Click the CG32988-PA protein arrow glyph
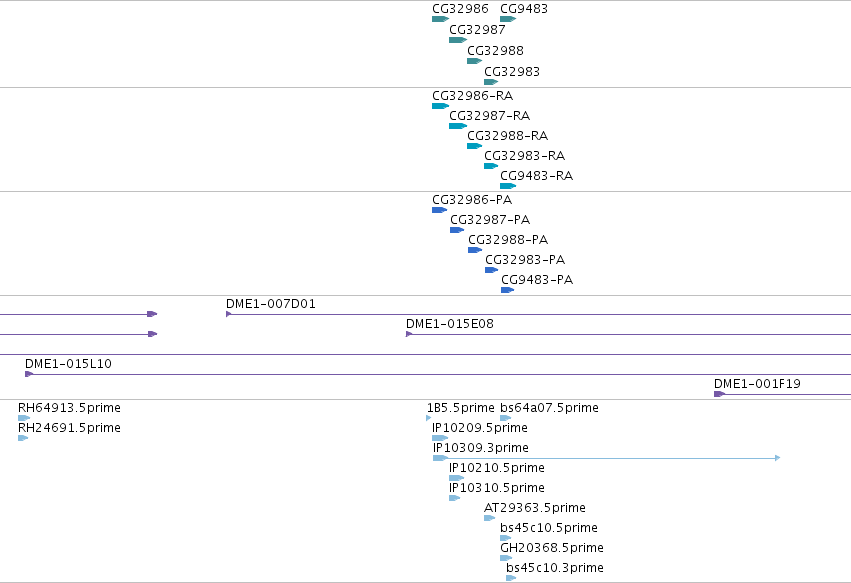The height and width of the screenshot is (583, 851). [475, 250]
